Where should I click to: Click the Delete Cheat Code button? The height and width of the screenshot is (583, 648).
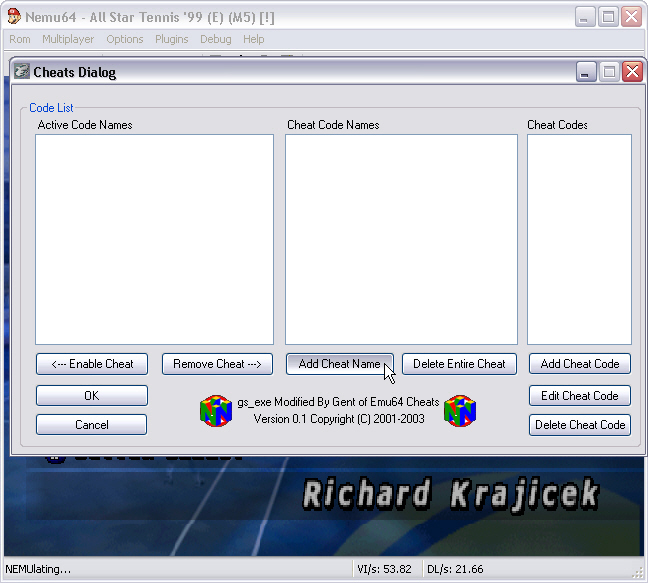pos(580,425)
